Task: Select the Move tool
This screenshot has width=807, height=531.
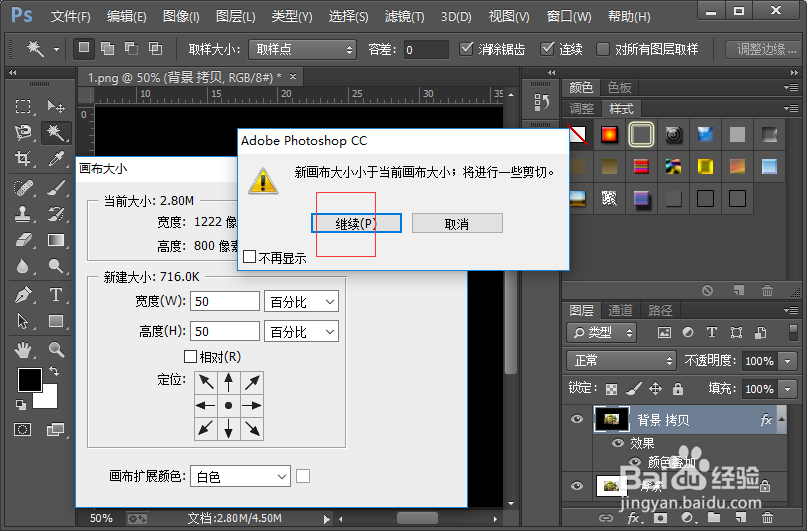Action: click(x=56, y=107)
